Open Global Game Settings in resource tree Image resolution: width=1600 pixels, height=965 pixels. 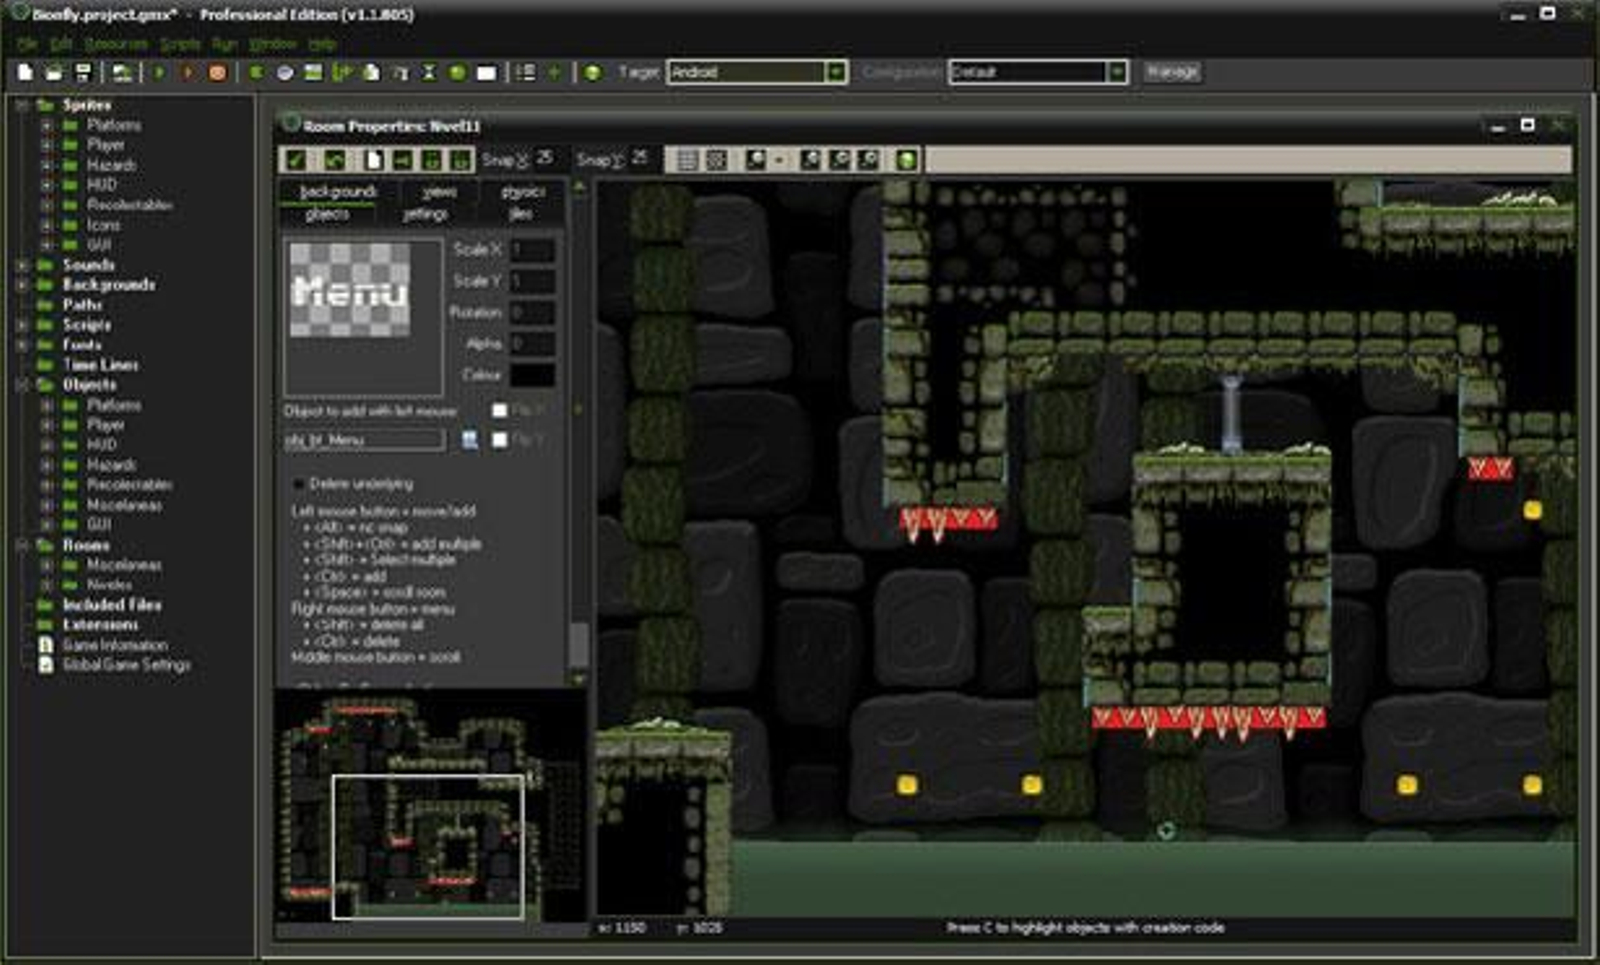pyautogui.click(x=125, y=665)
